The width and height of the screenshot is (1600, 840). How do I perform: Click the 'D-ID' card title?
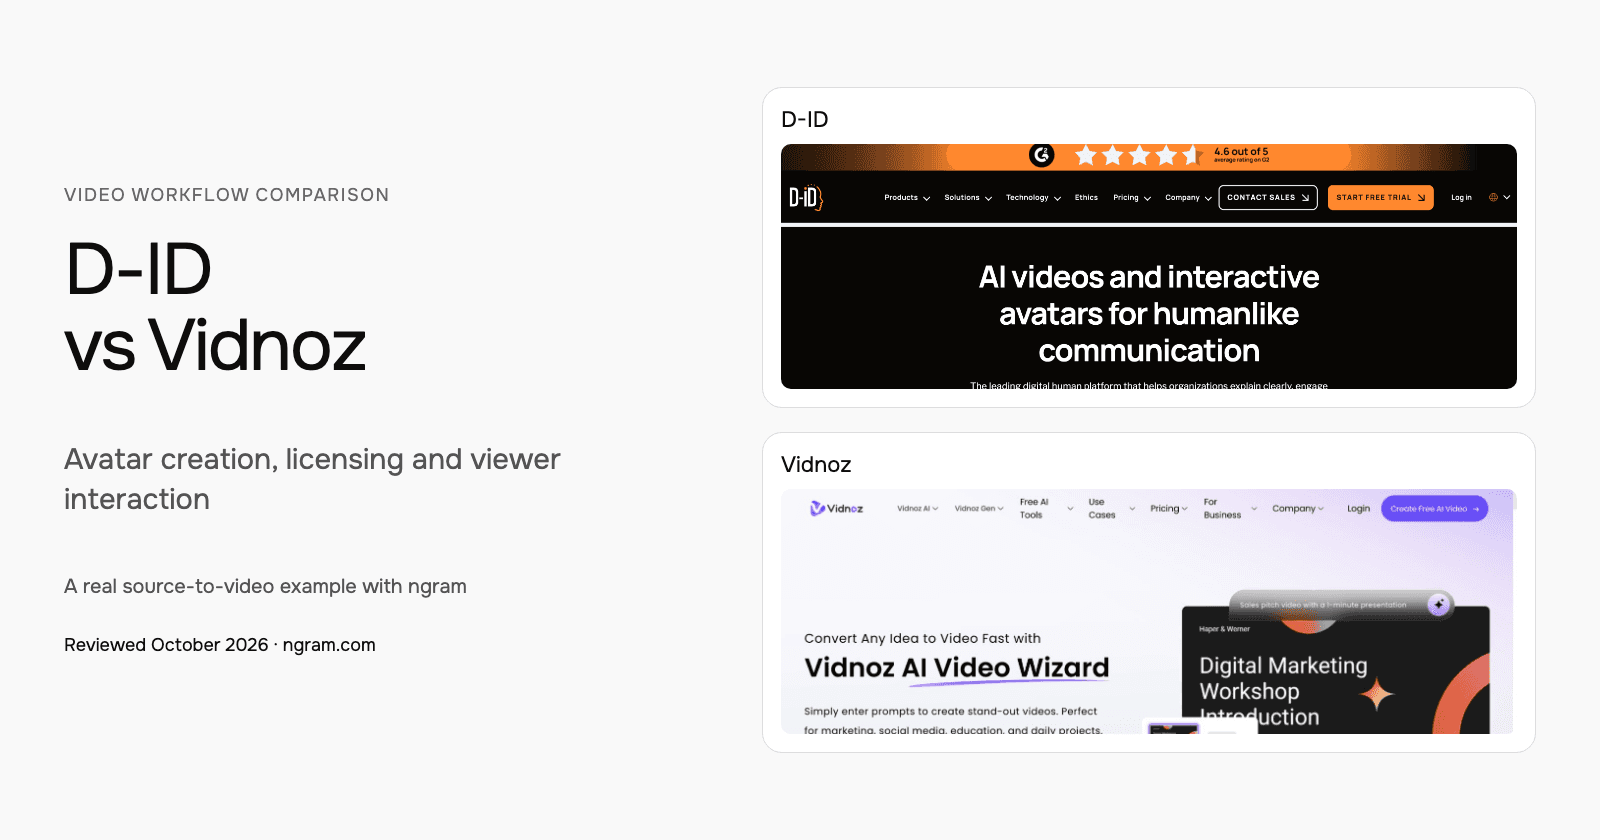(x=805, y=120)
